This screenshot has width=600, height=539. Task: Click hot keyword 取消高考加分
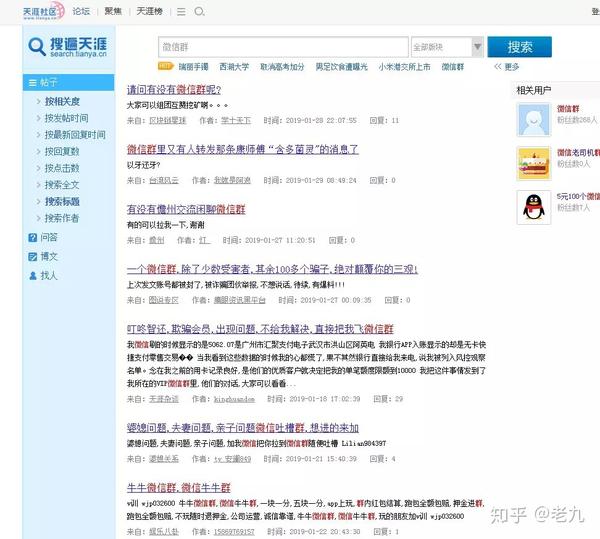[x=282, y=67]
